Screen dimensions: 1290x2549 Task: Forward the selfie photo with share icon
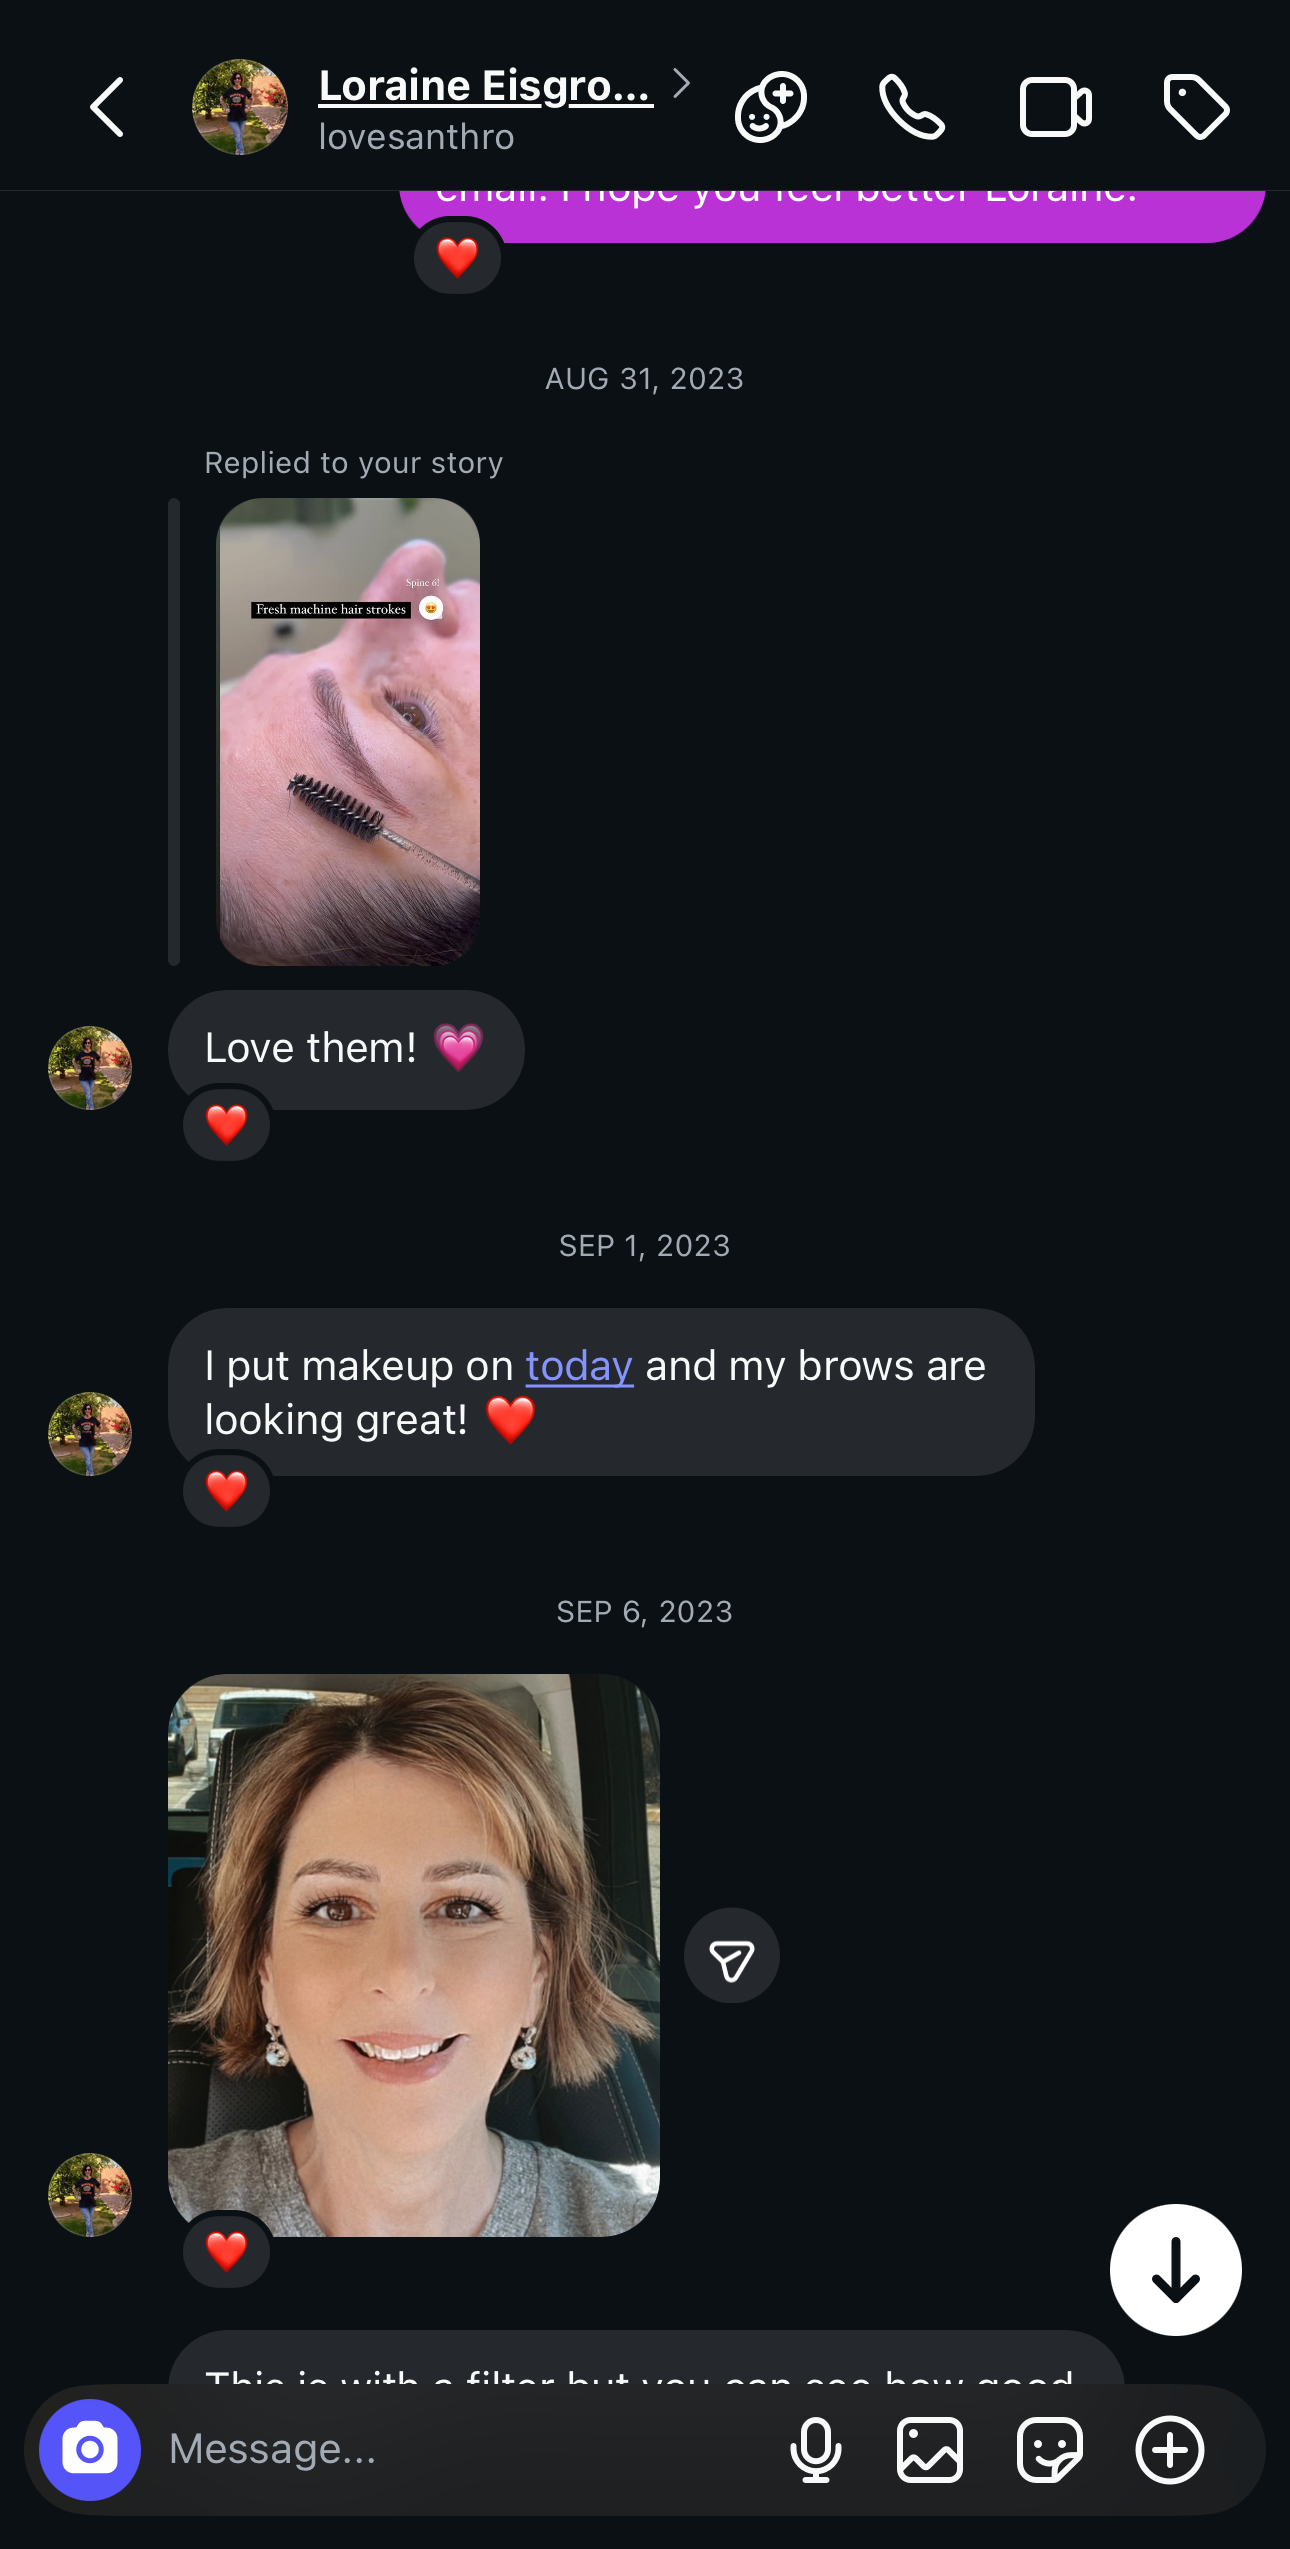pos(732,1956)
